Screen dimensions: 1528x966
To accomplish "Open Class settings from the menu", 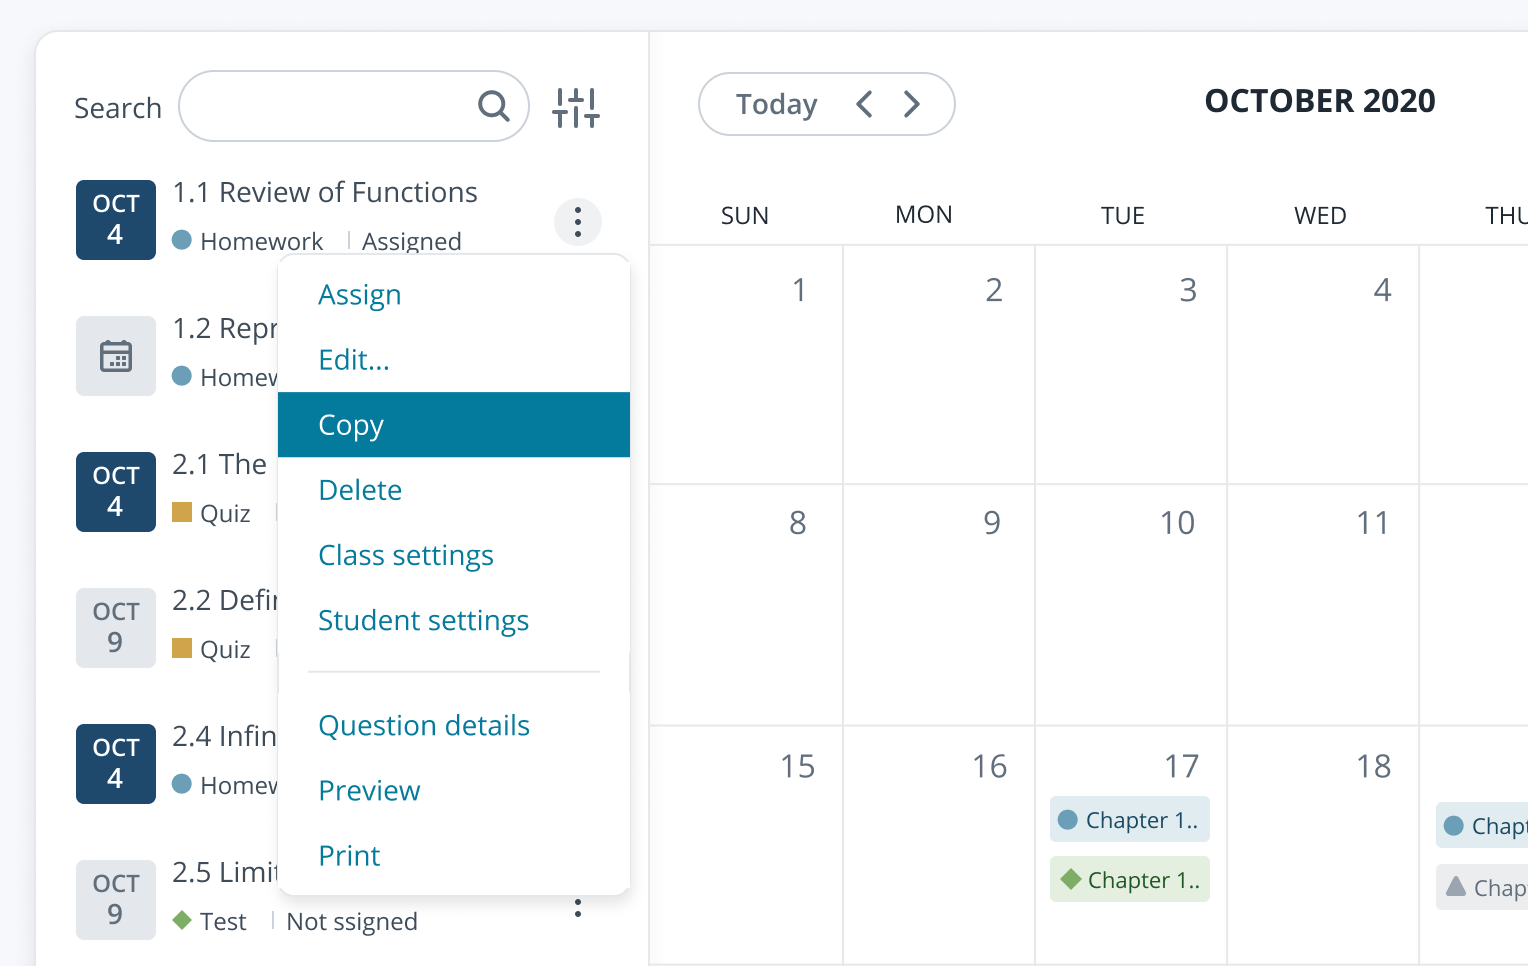I will (x=406, y=555).
